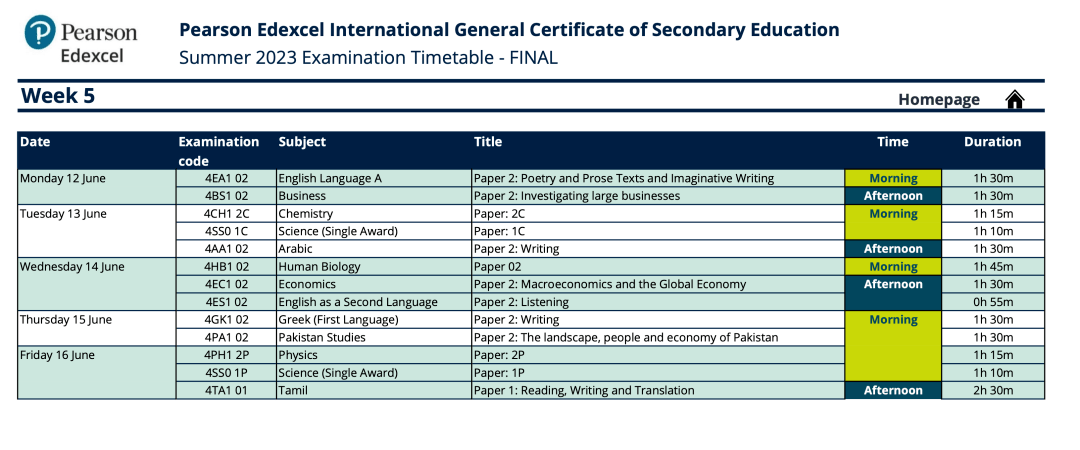Viewport: 1080px width, 450px height.
Task: Select the Duration column header
Action: coord(993,142)
